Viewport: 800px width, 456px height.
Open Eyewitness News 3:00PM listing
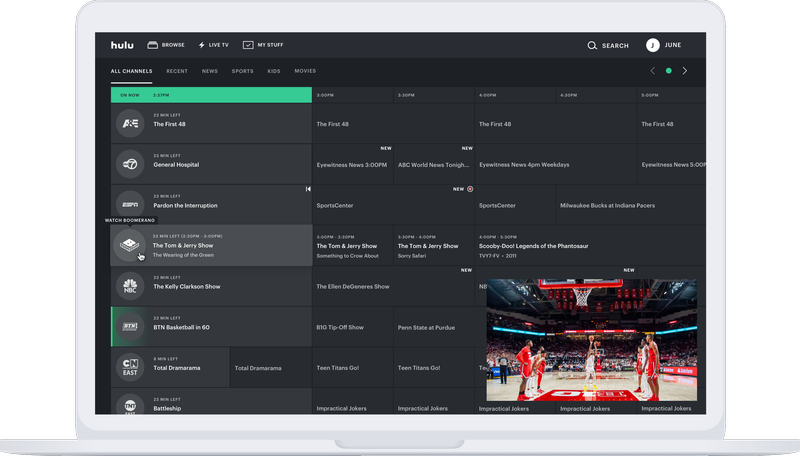[353, 164]
